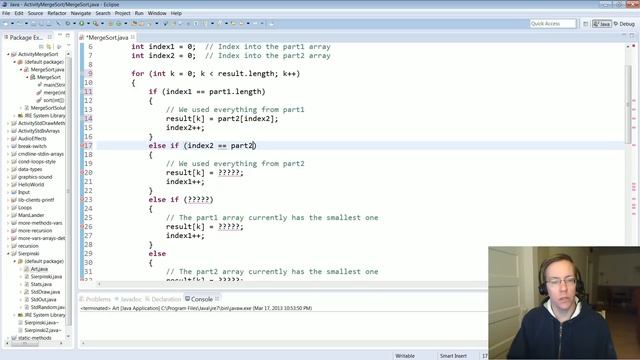
Task: Switch to the Javadoc tab
Action: coord(128,299)
